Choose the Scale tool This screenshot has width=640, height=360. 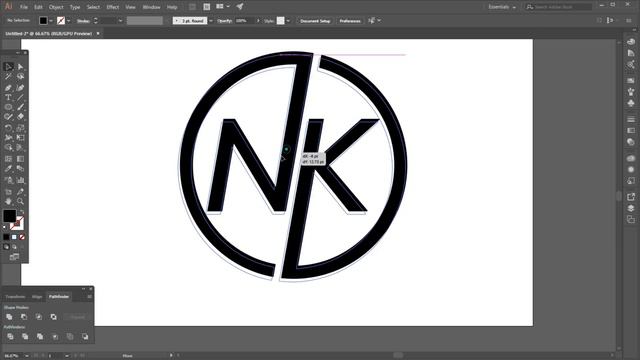coord(20,128)
